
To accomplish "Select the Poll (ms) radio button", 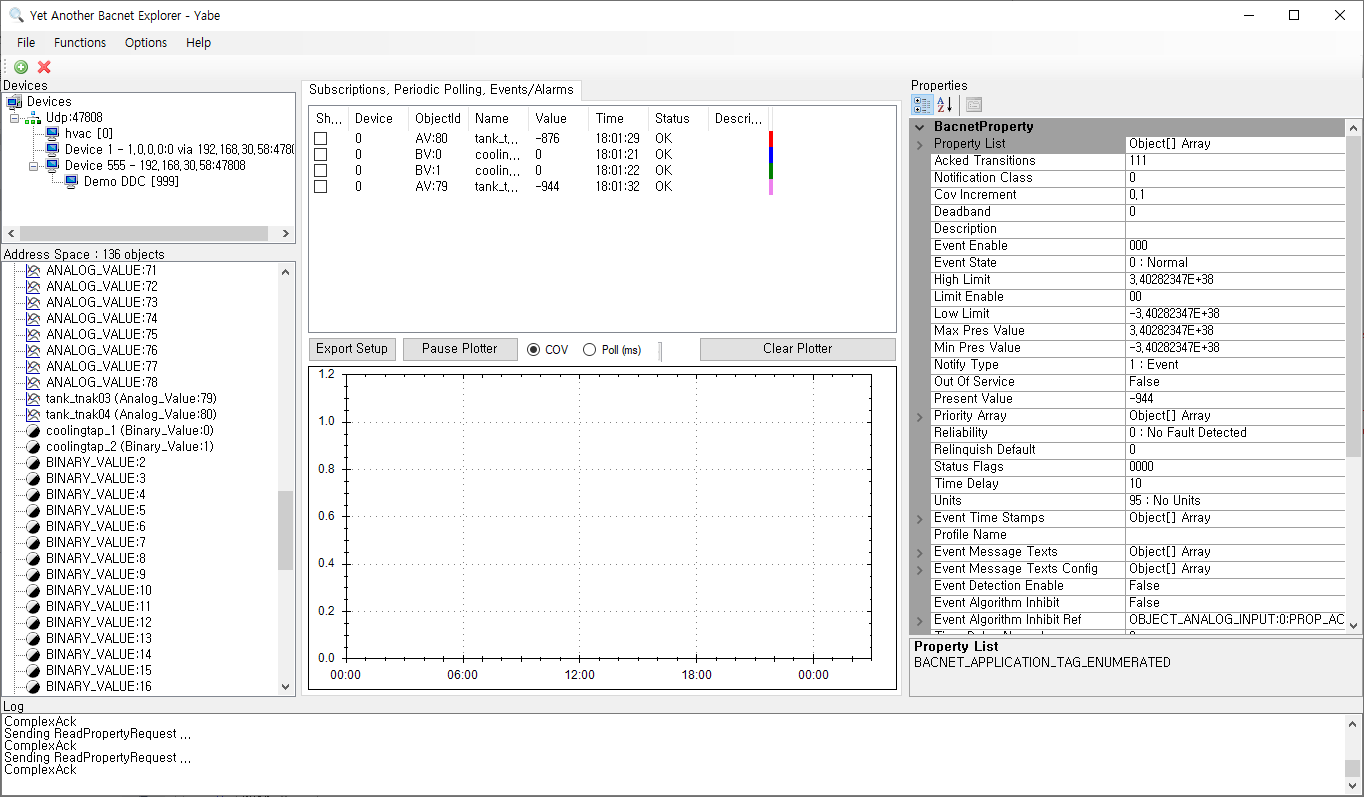I will pos(590,350).
